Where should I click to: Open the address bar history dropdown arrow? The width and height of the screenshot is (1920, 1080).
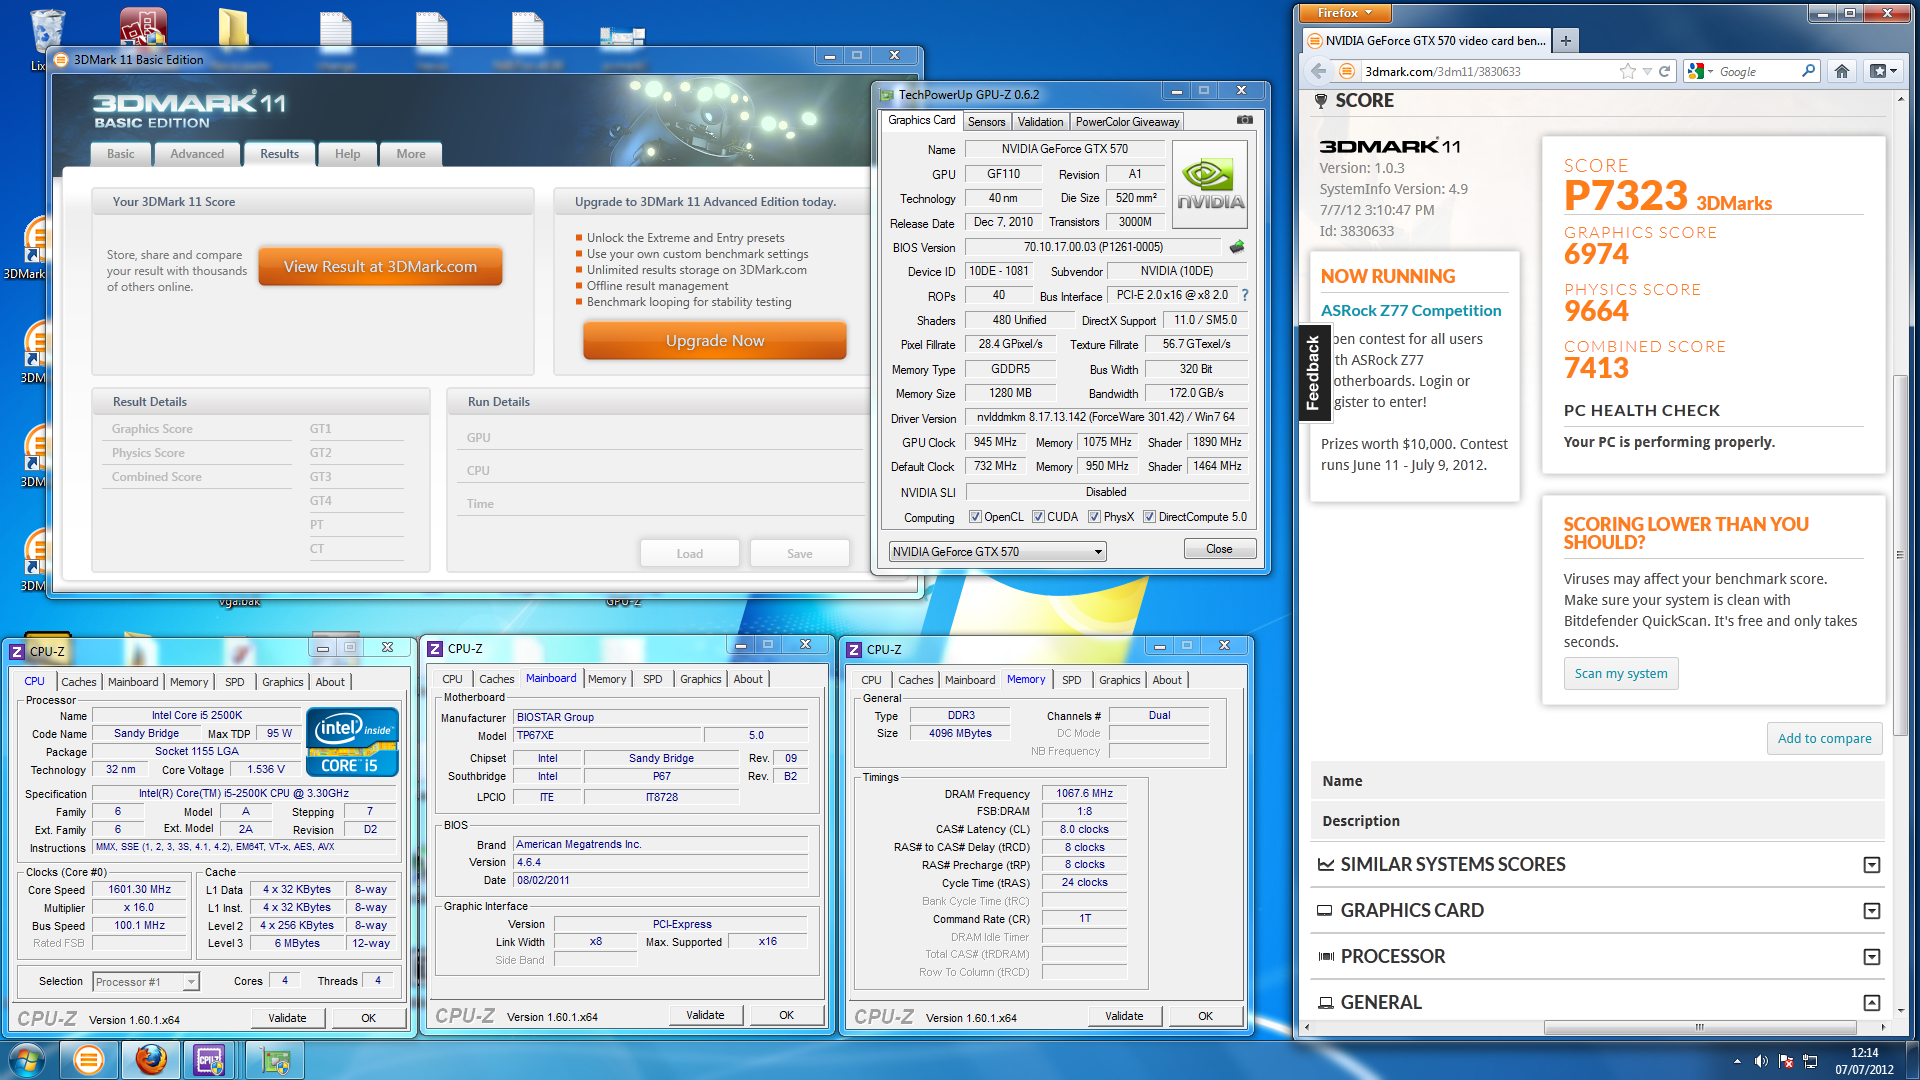[1647, 71]
